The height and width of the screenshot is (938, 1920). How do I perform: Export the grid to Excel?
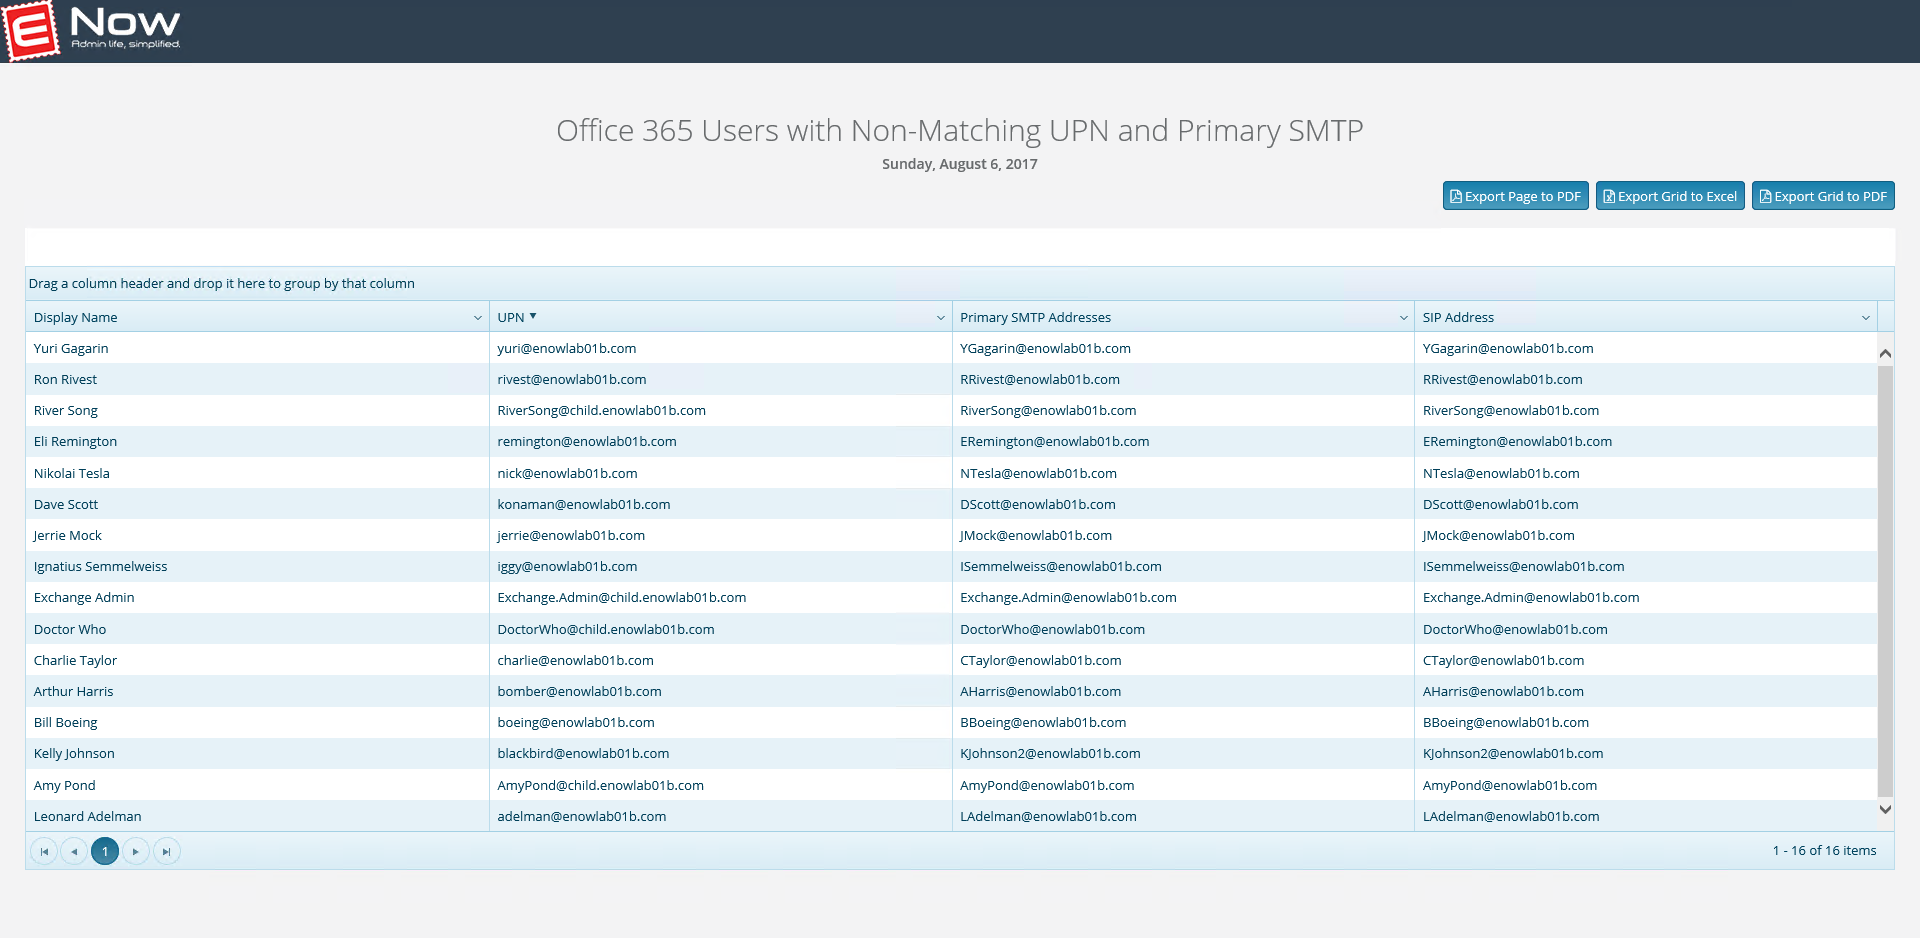coord(1669,196)
